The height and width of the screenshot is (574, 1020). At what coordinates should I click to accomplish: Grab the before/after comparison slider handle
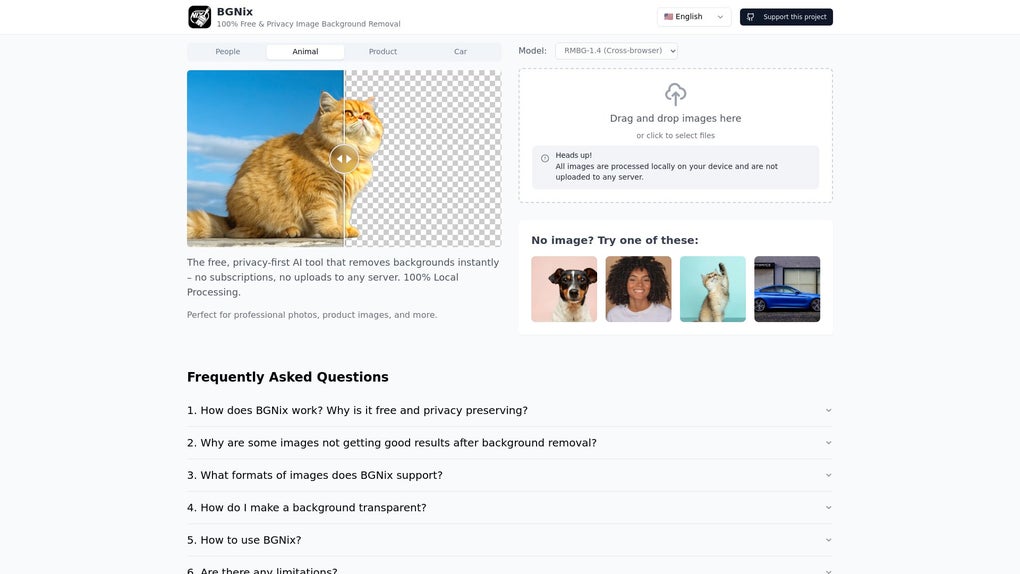tap(344, 159)
